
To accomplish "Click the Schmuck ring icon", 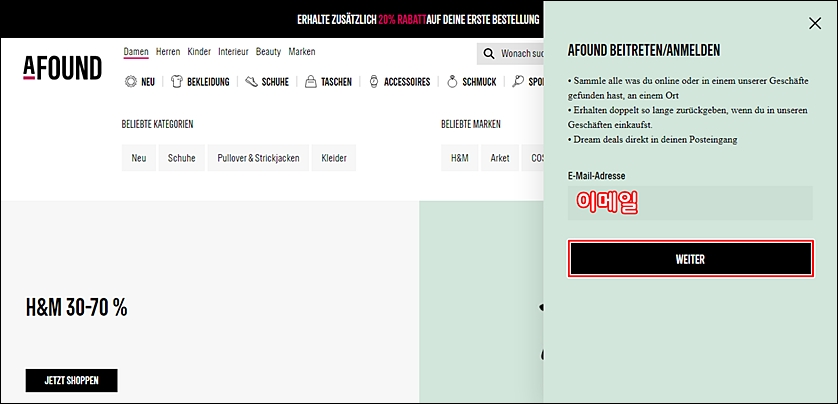I will click(x=452, y=82).
